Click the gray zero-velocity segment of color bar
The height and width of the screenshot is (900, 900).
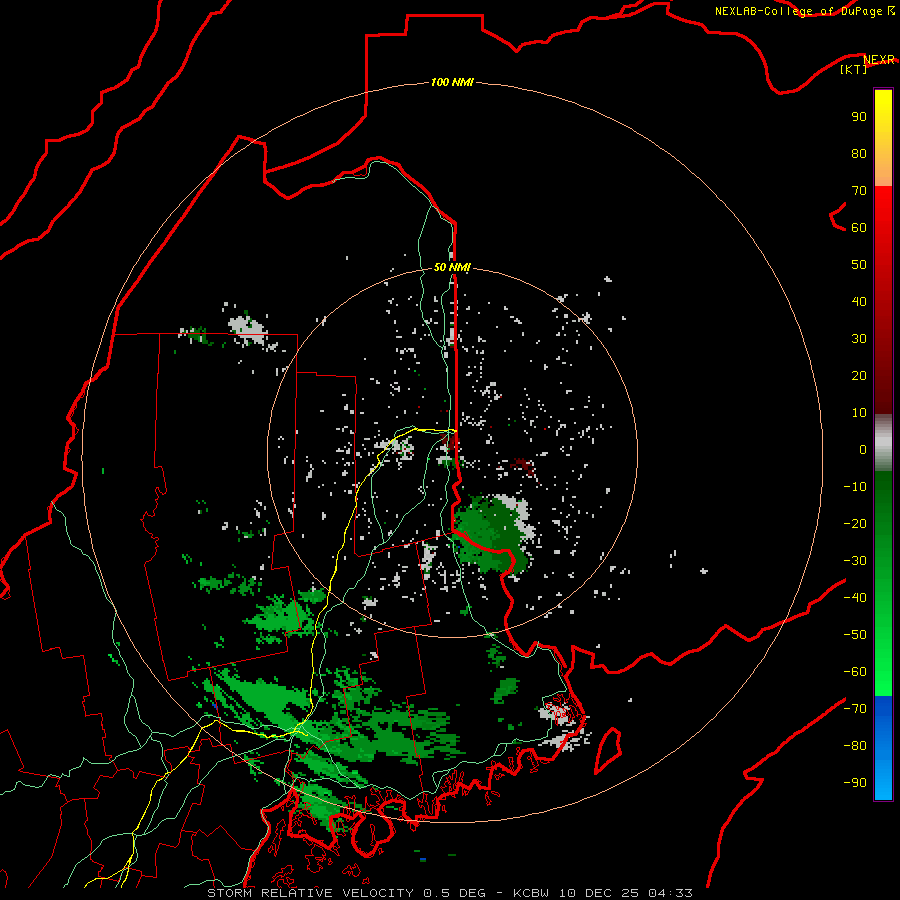tap(883, 442)
